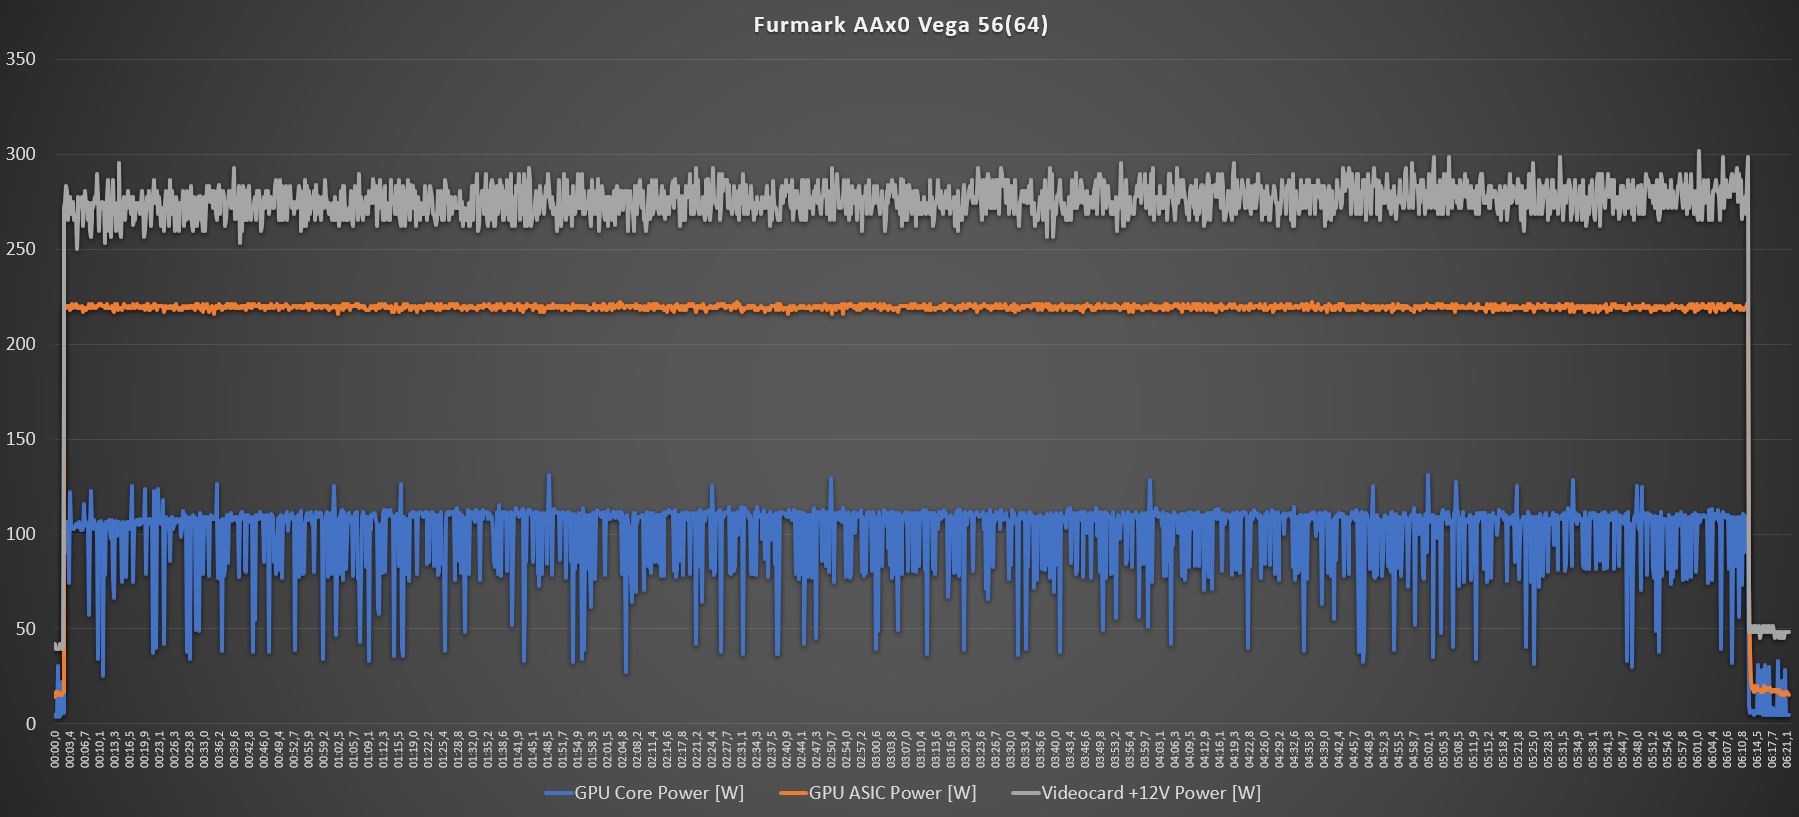Screen dimensions: 1799x817
Task: Click the grey Videocard +12V legend marker
Action: pos(1026,794)
